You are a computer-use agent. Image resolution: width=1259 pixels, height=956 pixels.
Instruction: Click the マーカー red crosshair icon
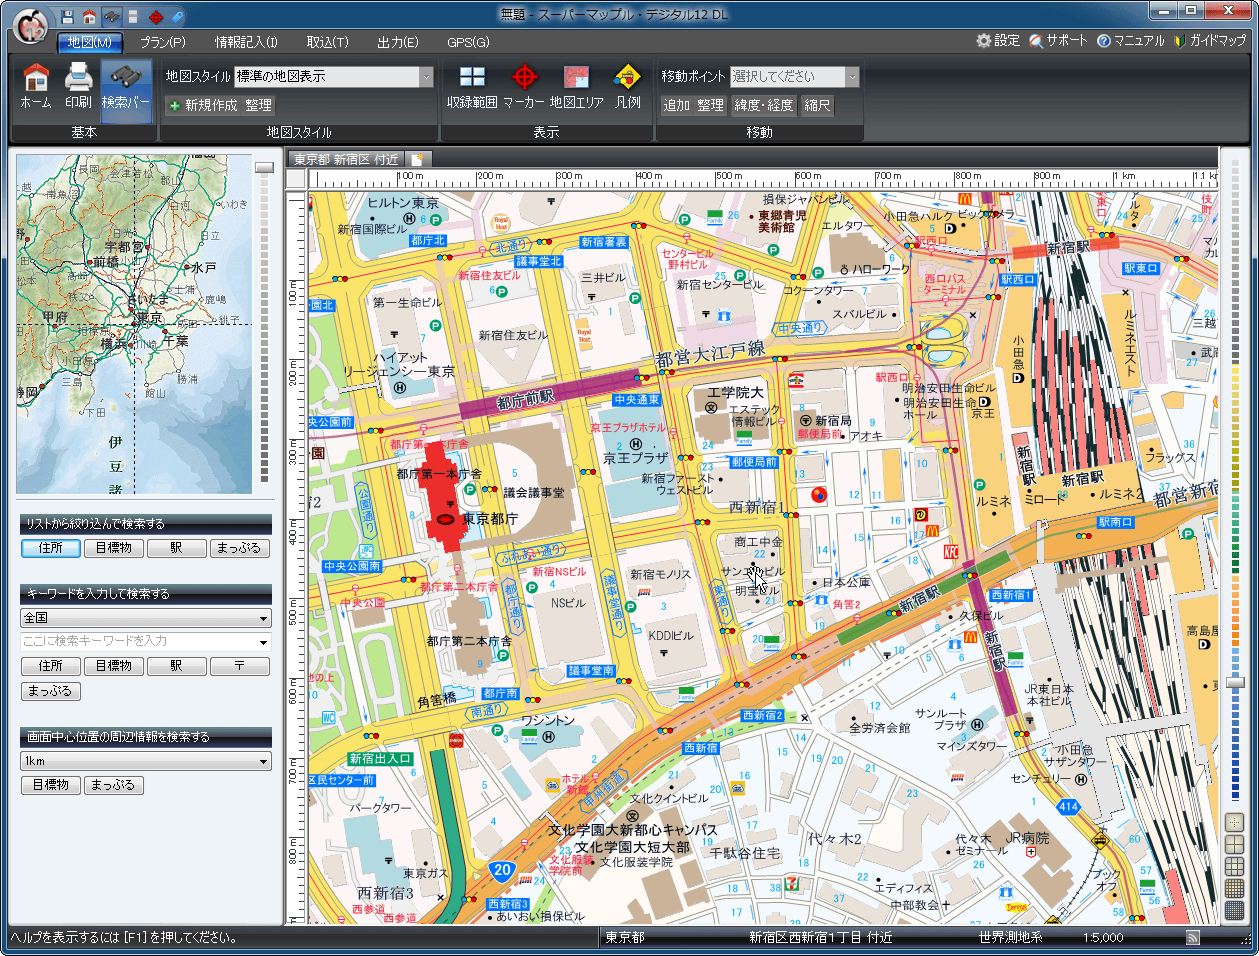[x=524, y=87]
